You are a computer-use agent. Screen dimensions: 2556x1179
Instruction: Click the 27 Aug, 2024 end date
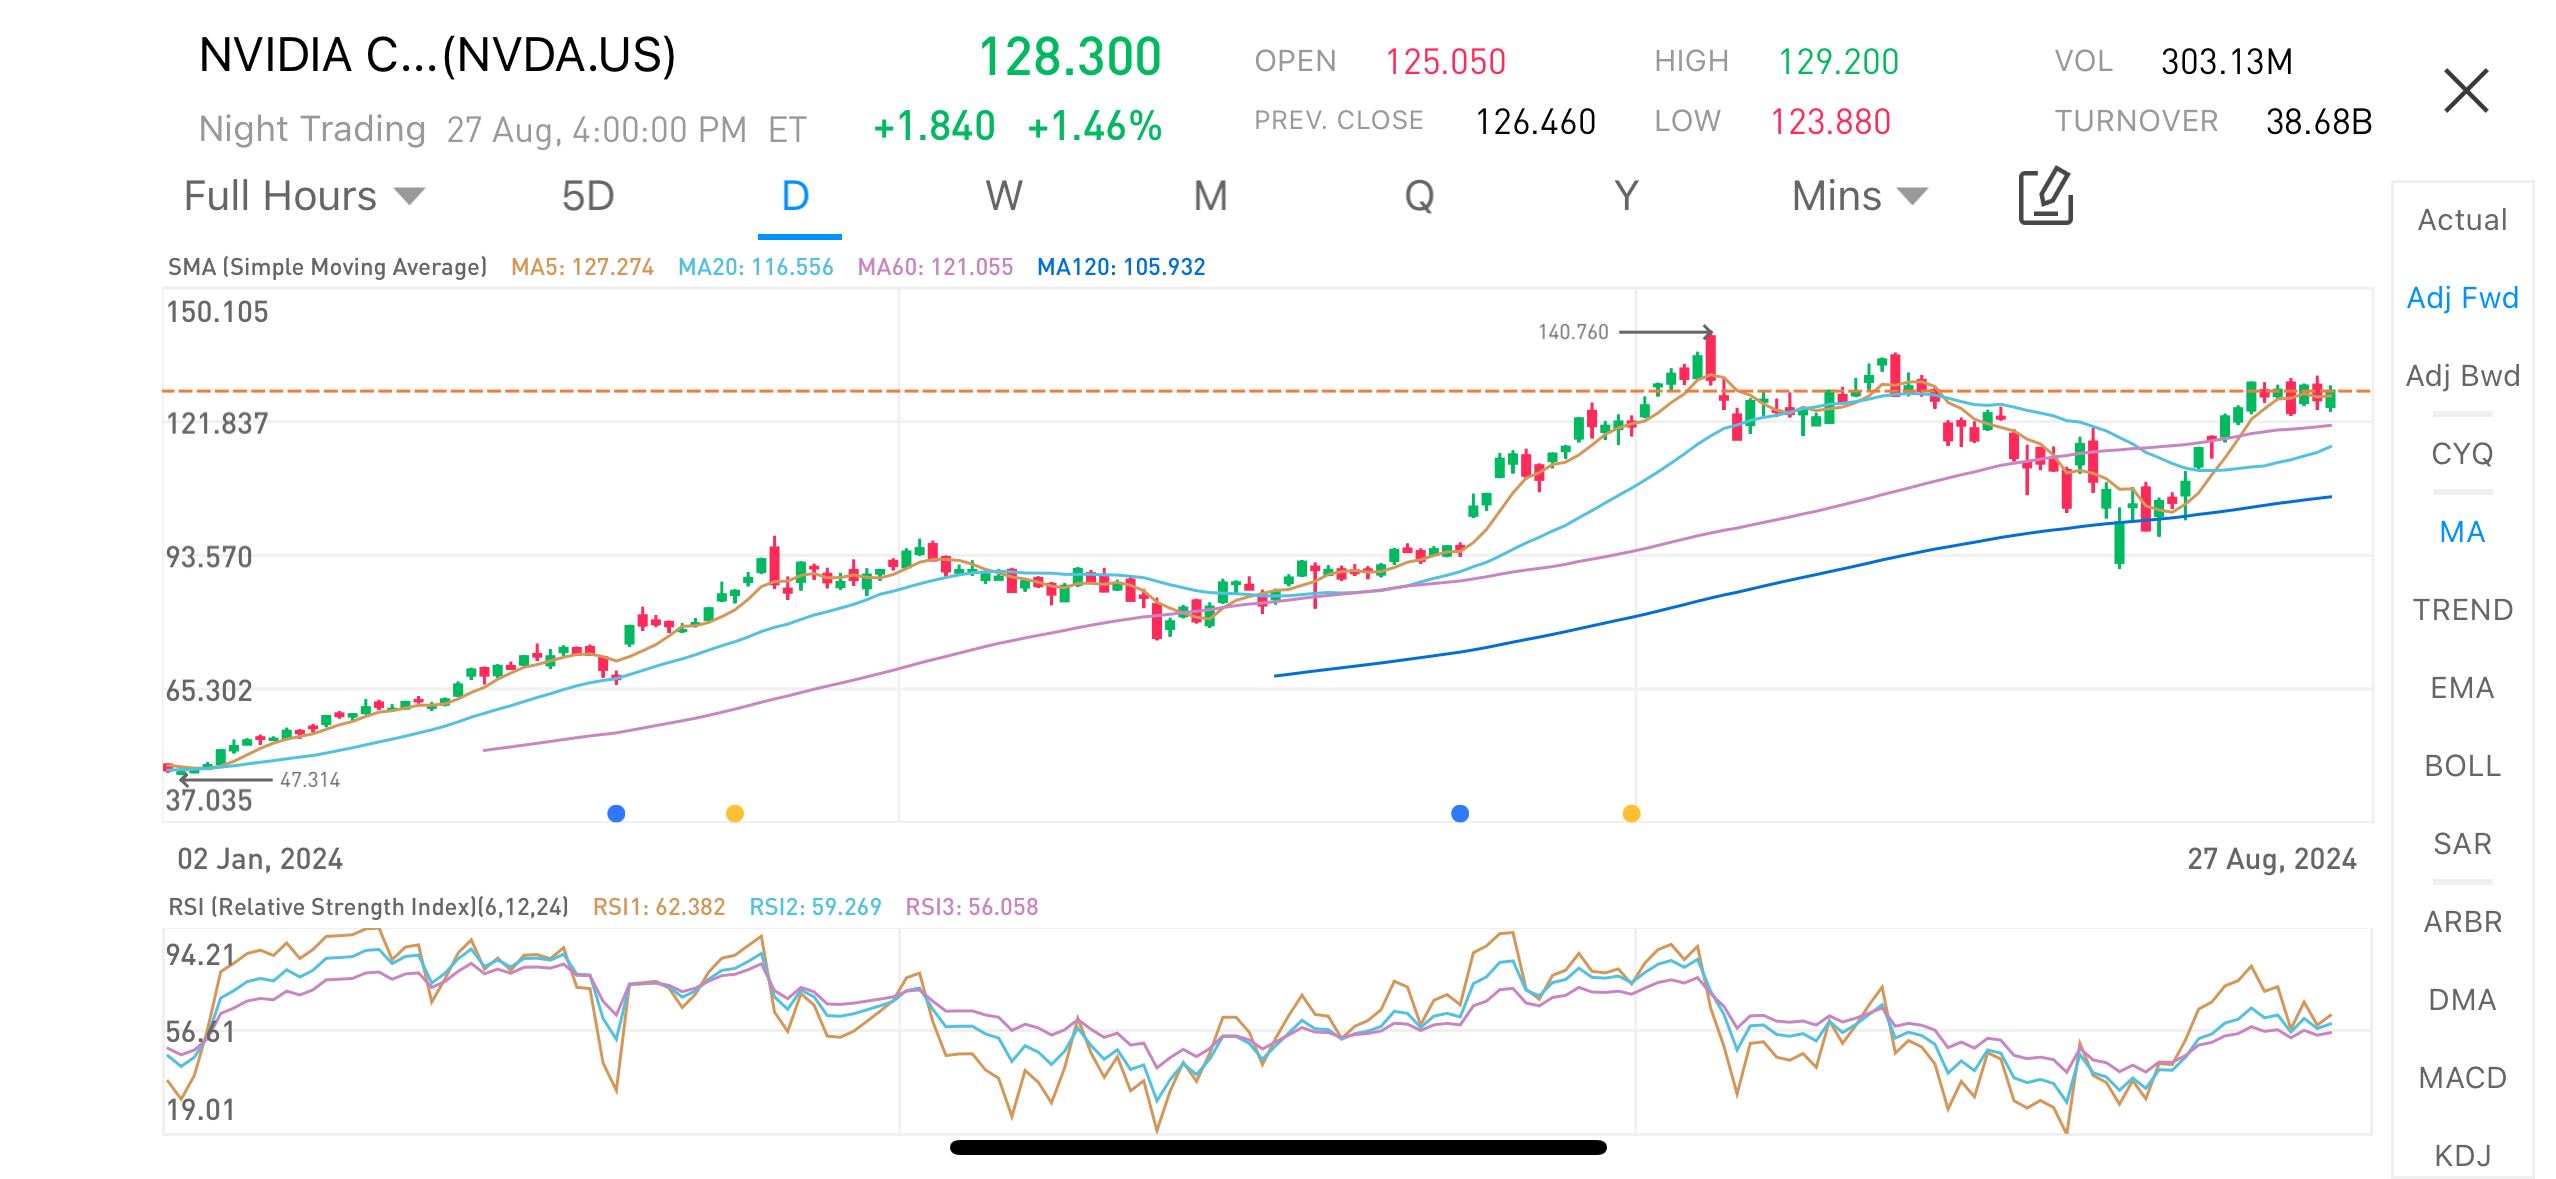[x=2272, y=859]
